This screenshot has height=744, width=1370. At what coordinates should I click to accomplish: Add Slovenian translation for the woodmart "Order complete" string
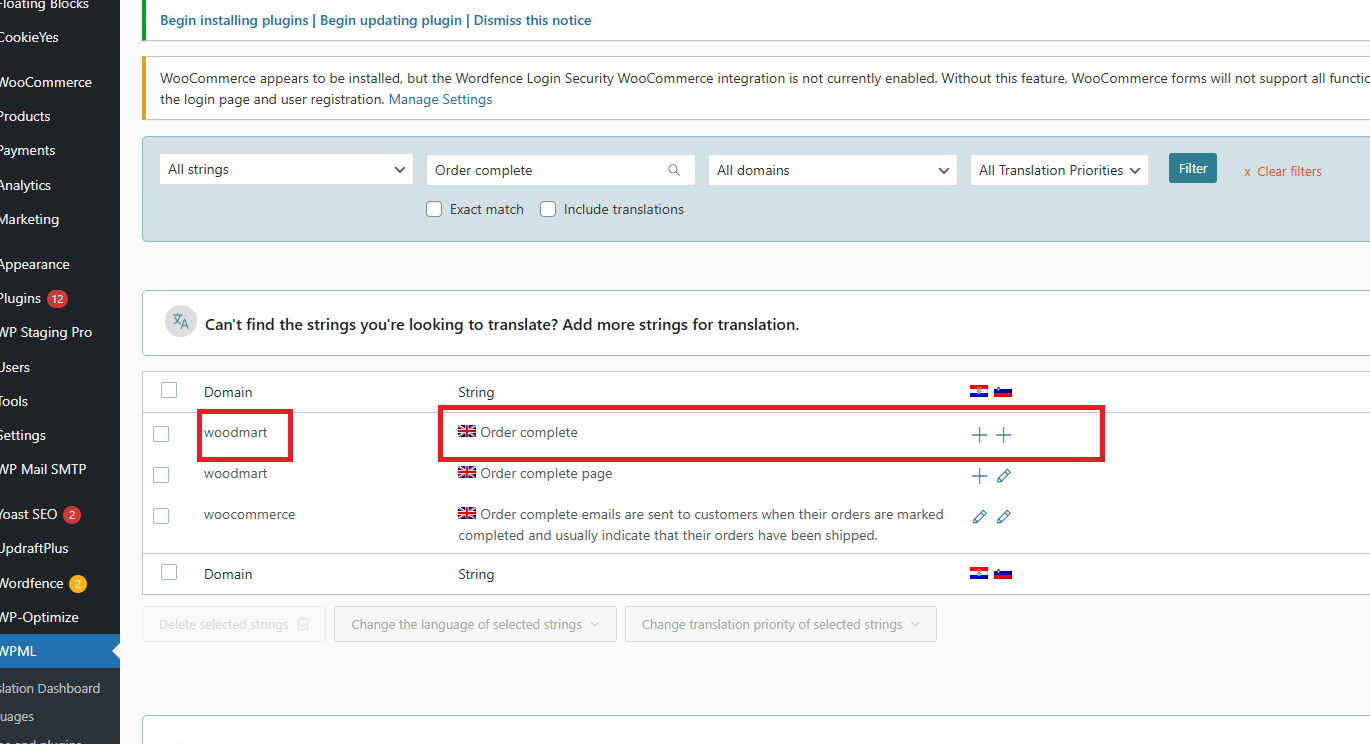coord(1004,435)
